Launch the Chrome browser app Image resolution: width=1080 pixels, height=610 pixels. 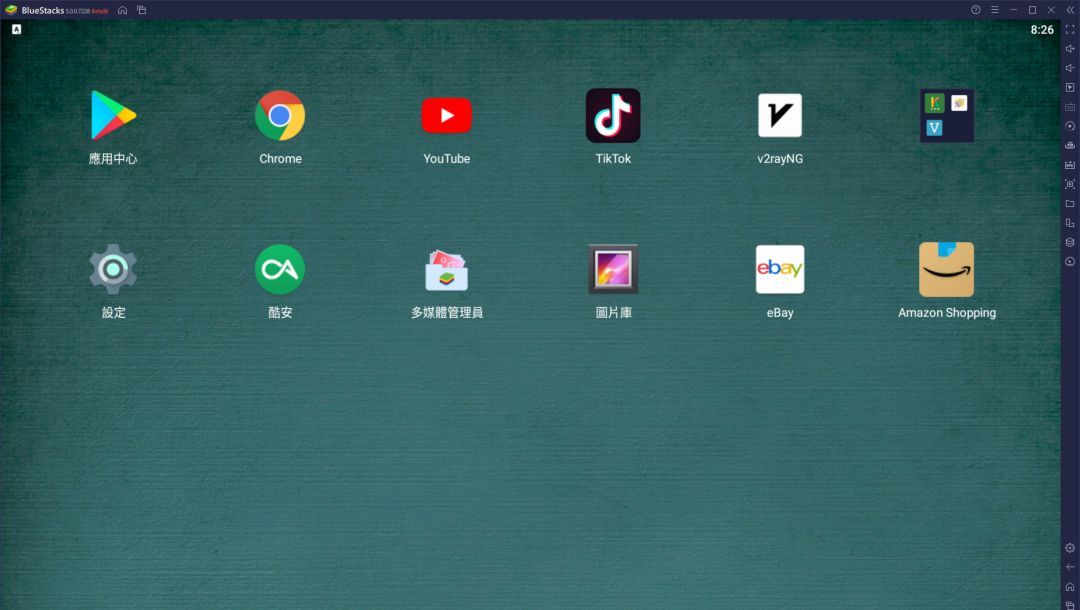pos(280,116)
